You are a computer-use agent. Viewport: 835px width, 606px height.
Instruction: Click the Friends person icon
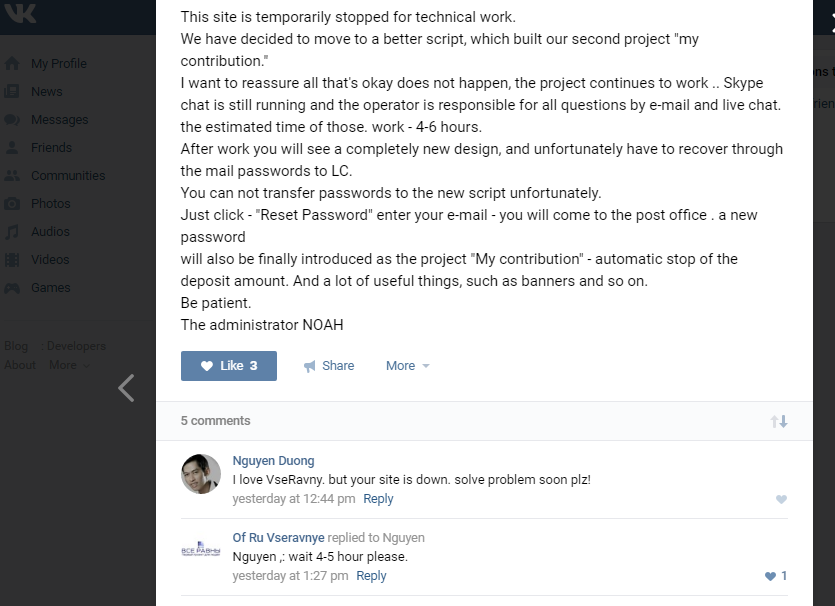click(x=12, y=147)
